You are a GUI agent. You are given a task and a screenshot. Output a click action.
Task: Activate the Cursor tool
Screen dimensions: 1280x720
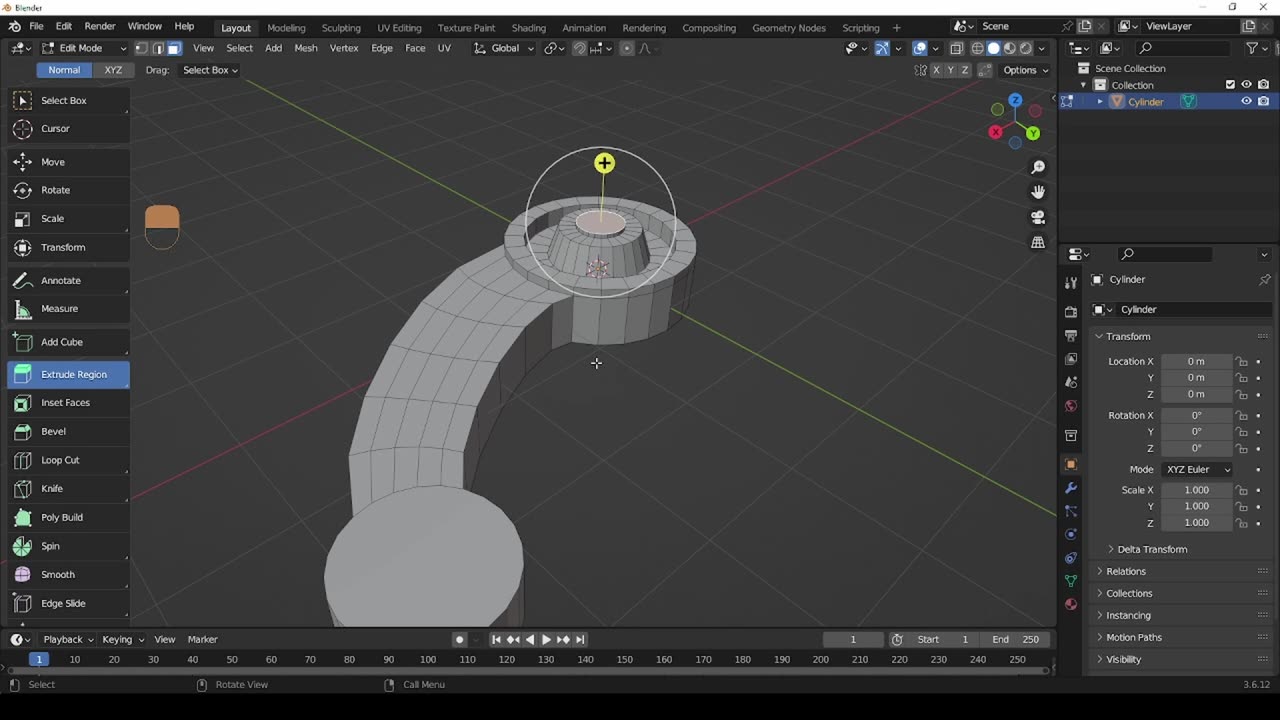point(68,128)
